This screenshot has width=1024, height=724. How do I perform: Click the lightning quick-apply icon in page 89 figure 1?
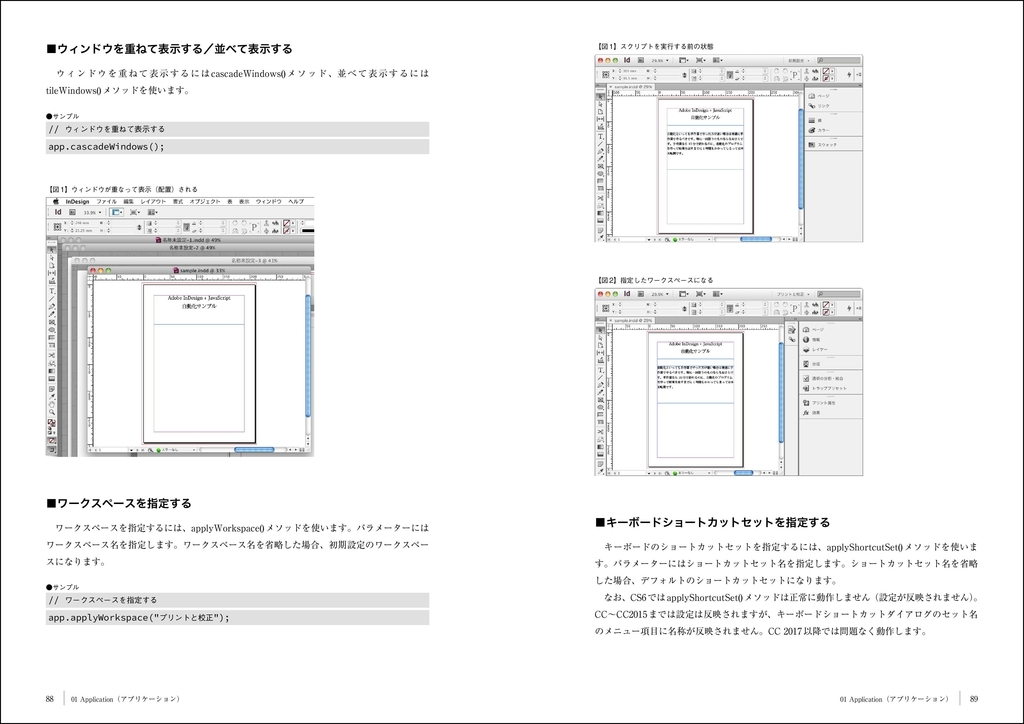pyautogui.click(x=849, y=74)
